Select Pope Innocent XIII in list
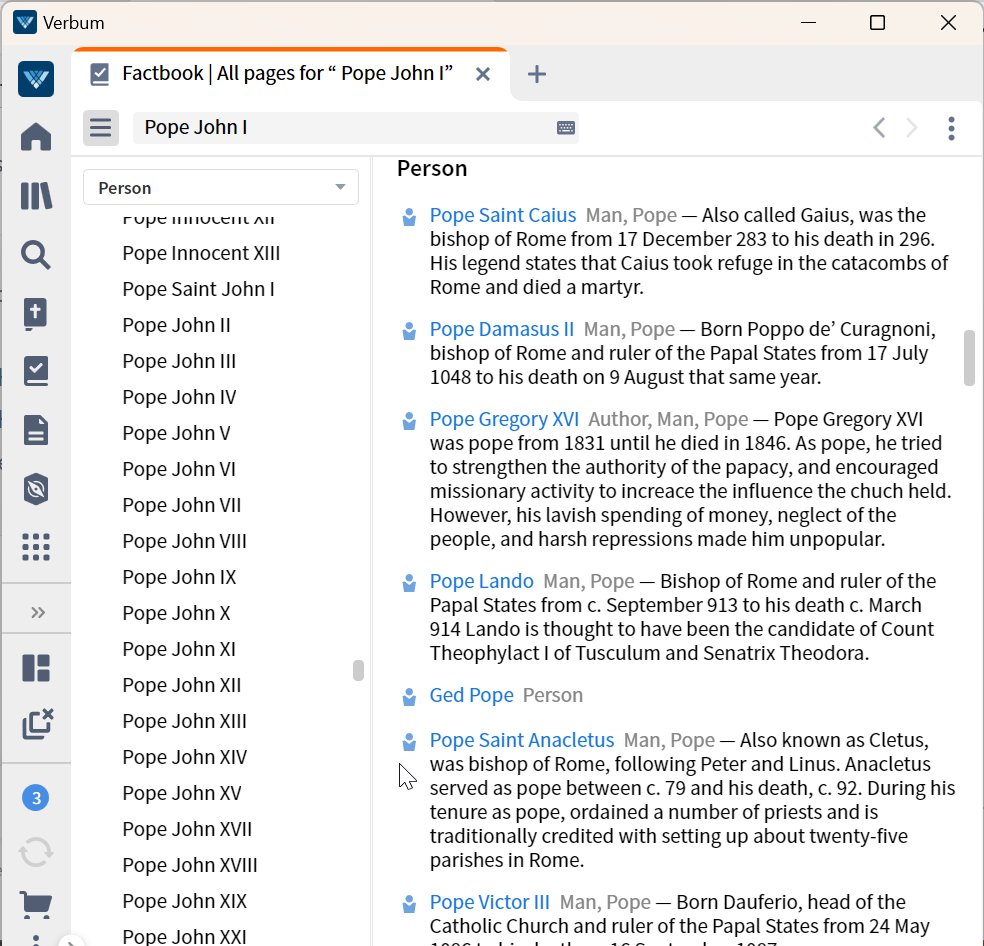984x946 pixels. [201, 253]
